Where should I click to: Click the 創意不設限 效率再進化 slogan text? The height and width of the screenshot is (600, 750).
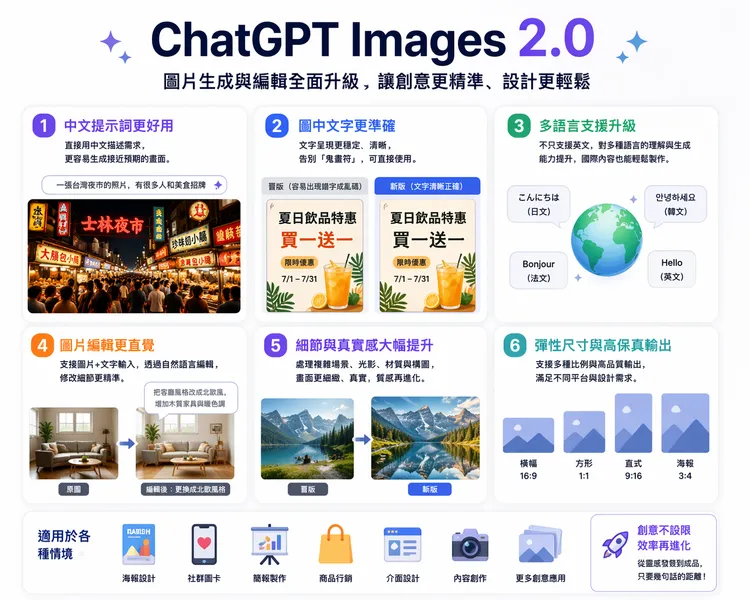664,538
